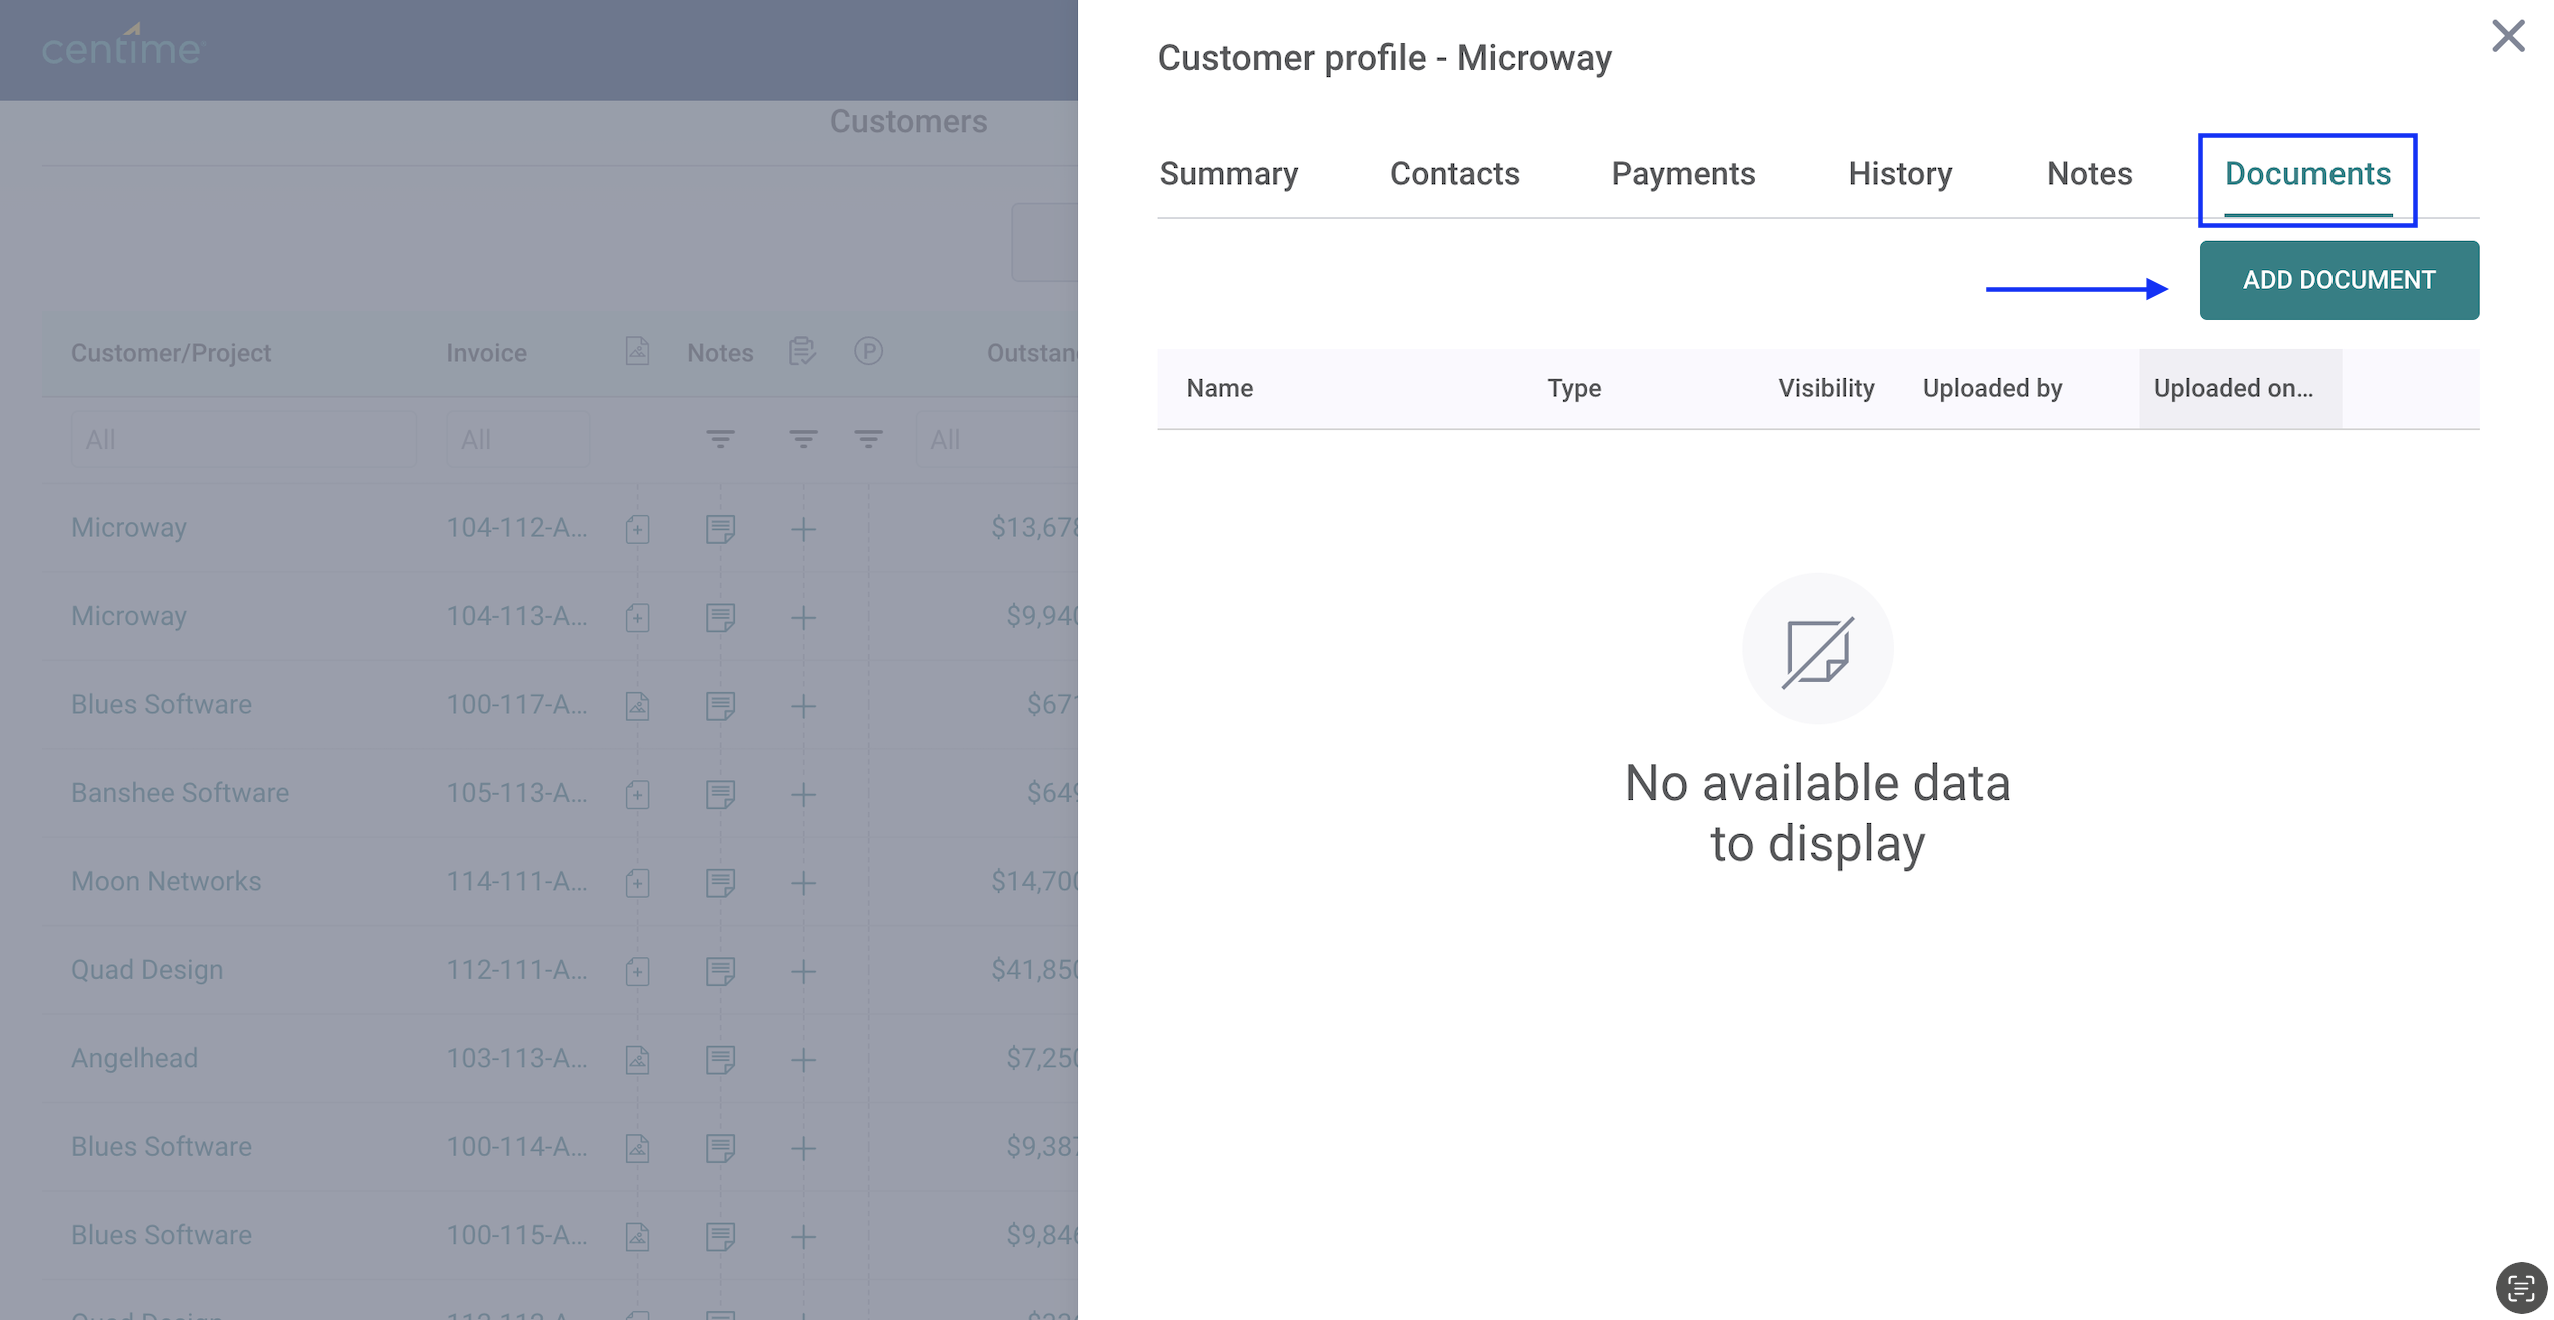Open Quad Design customer with invoice 112-111-A
The image size is (2554, 1320).
[146, 970]
